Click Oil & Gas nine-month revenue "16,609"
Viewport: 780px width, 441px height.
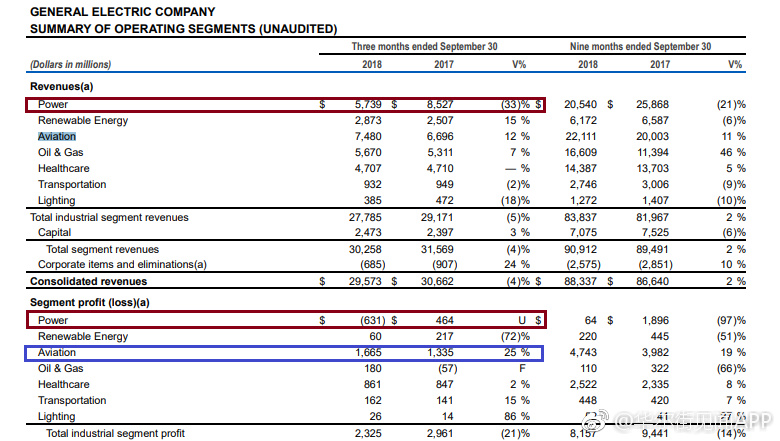581,152
